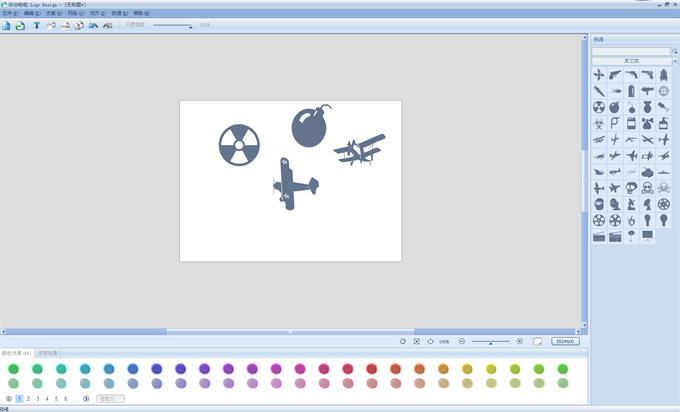Pick the radiation symbol in the shape library

click(x=599, y=107)
